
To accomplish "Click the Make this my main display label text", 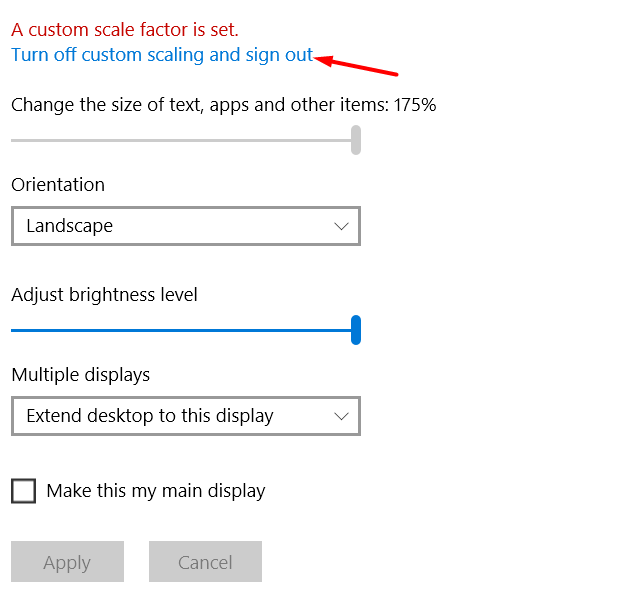I will [156, 491].
